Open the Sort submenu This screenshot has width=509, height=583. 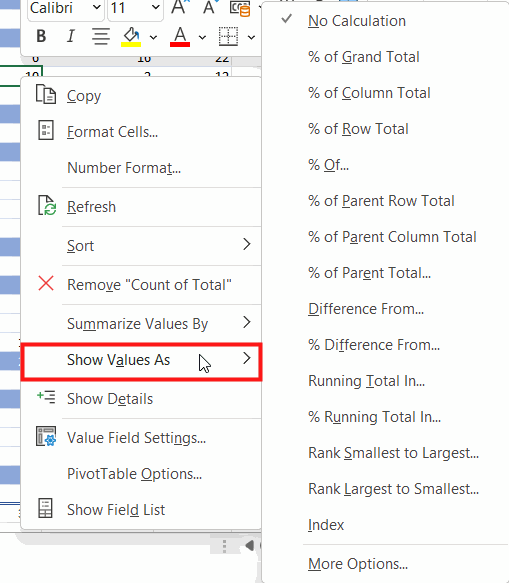(141, 246)
